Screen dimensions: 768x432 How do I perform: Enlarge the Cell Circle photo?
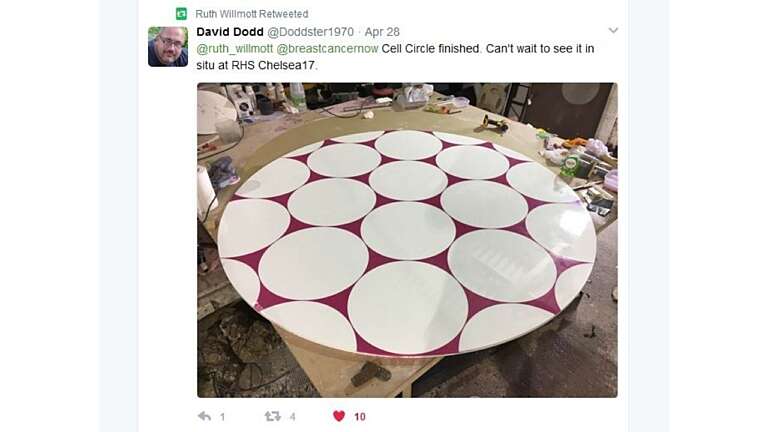click(x=408, y=240)
